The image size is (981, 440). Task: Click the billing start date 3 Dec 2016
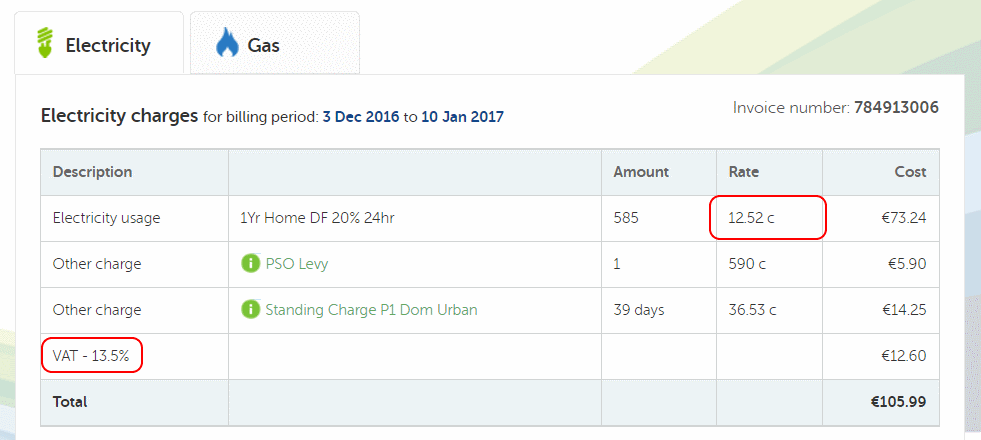360,116
